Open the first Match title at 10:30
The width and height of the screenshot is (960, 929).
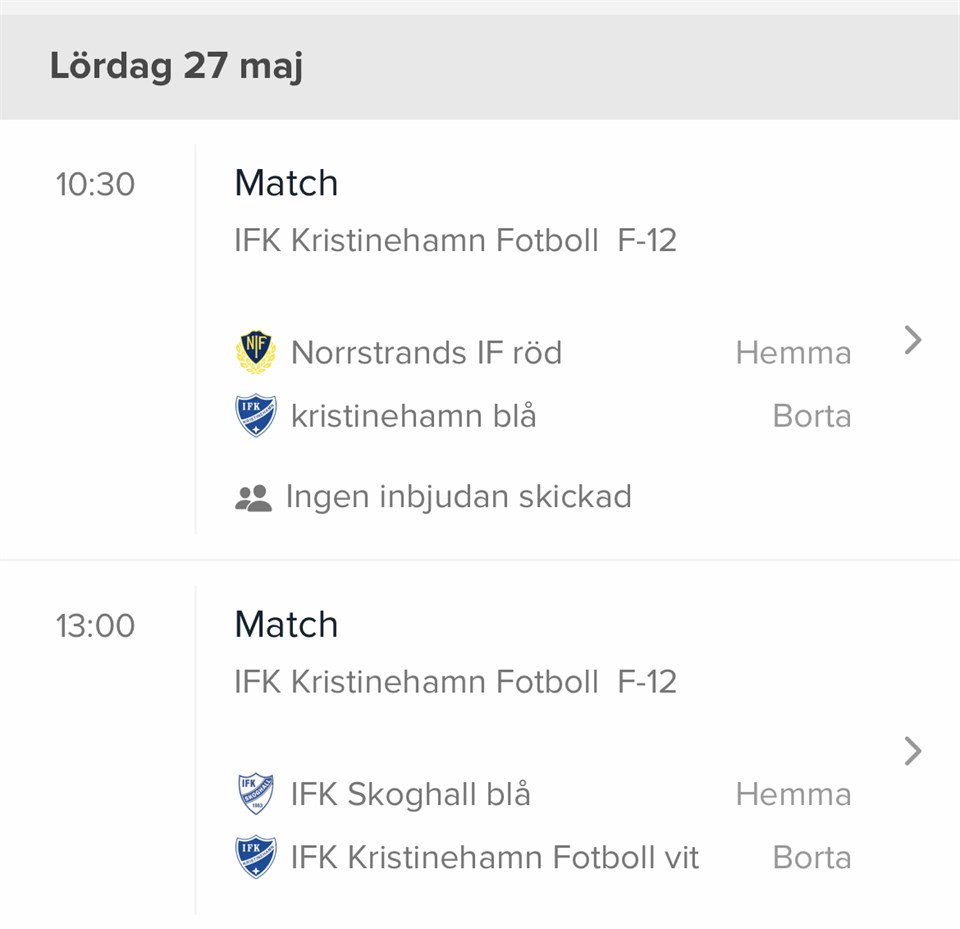pos(286,183)
